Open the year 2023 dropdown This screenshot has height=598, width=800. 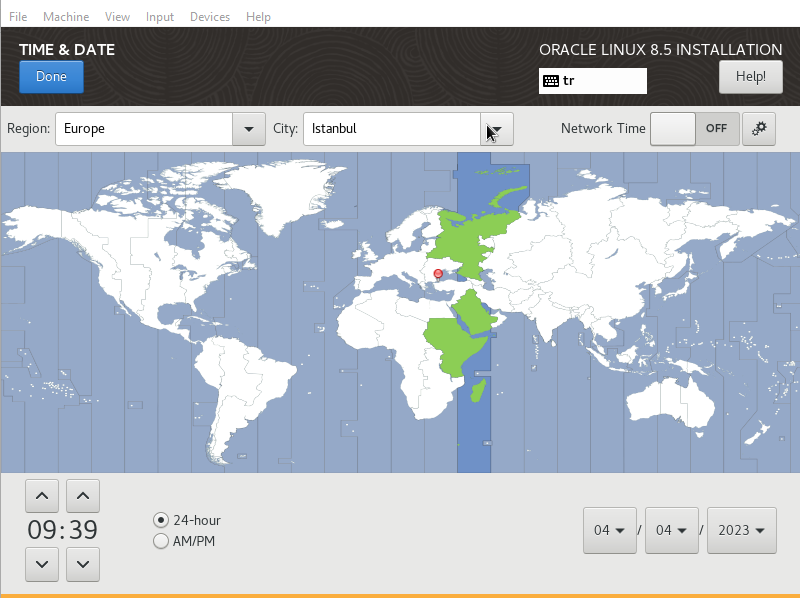click(741, 530)
